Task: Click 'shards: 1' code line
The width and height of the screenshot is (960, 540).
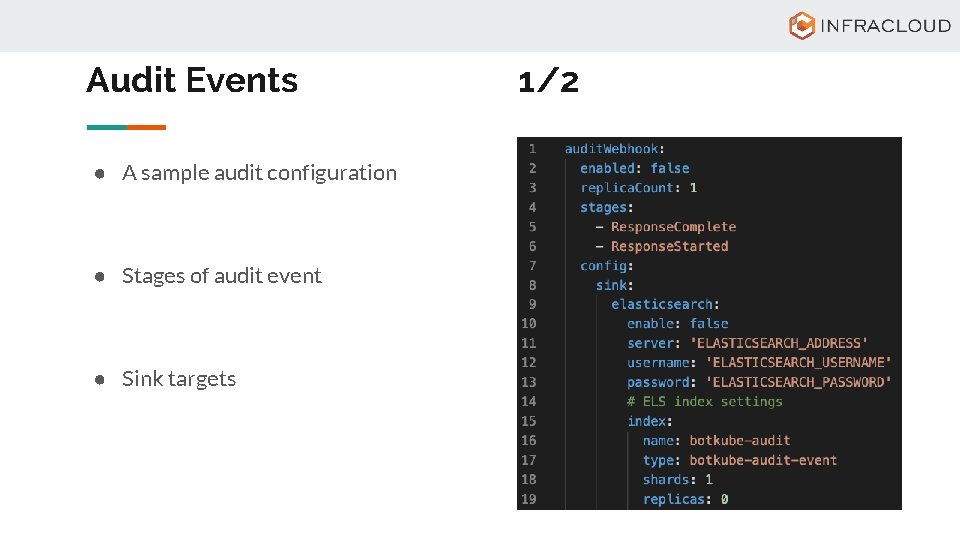Action: (677, 479)
